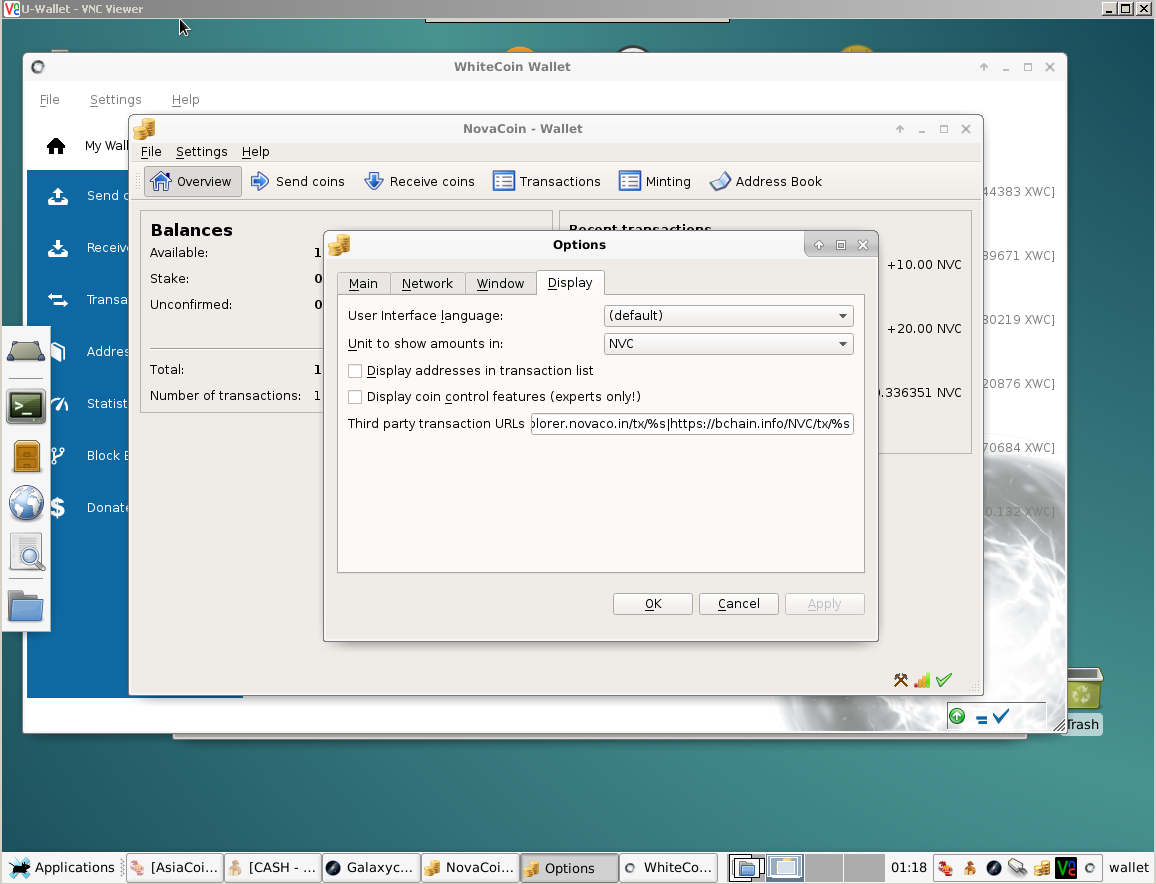Open the blue folder dock icon
This screenshot has height=884, width=1156.
click(26, 606)
